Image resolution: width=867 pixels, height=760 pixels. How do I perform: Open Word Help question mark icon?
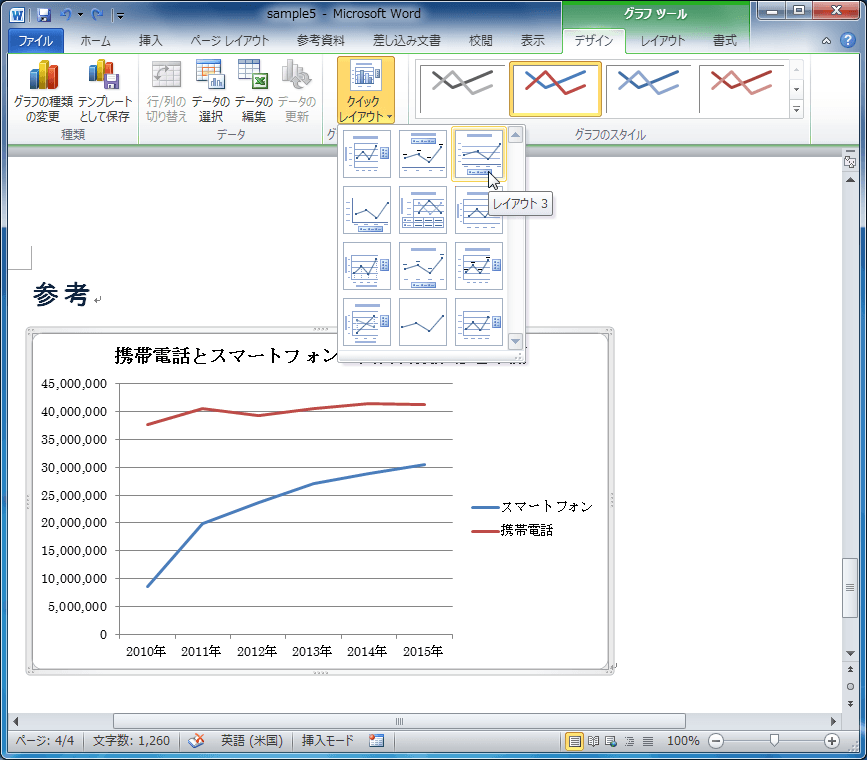point(848,40)
